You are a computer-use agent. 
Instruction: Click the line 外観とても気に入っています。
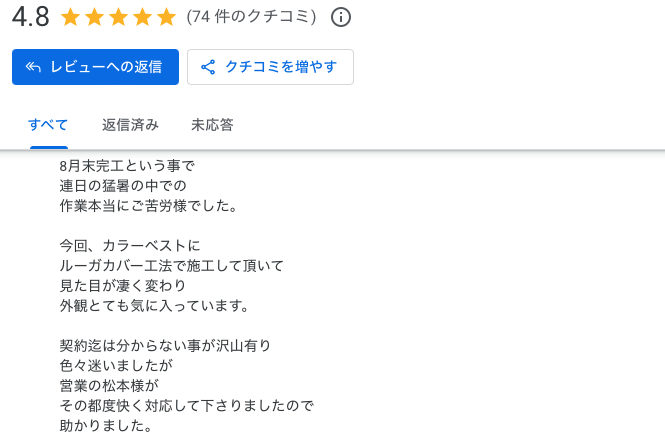point(154,305)
